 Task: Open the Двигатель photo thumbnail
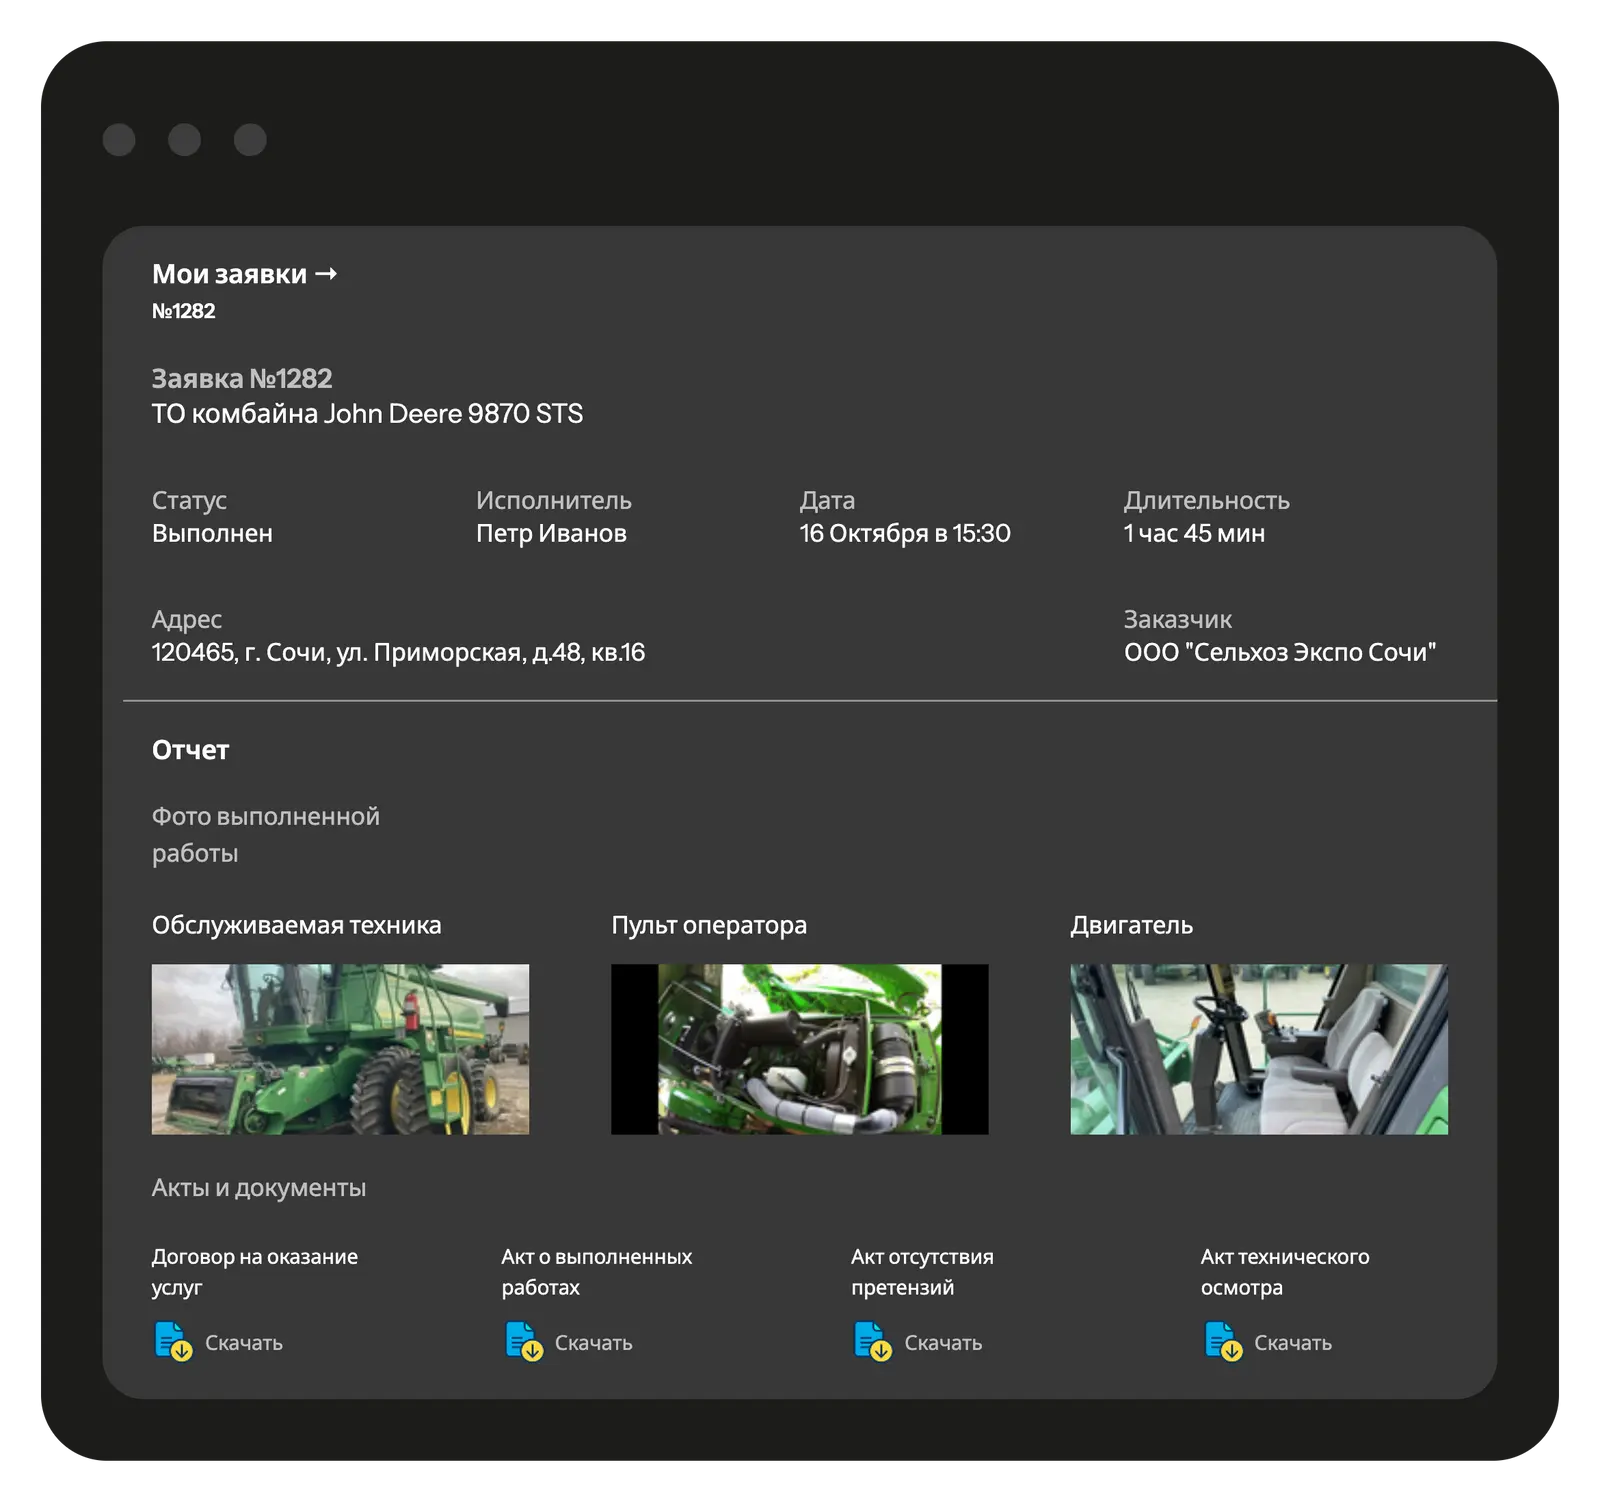click(1258, 1049)
